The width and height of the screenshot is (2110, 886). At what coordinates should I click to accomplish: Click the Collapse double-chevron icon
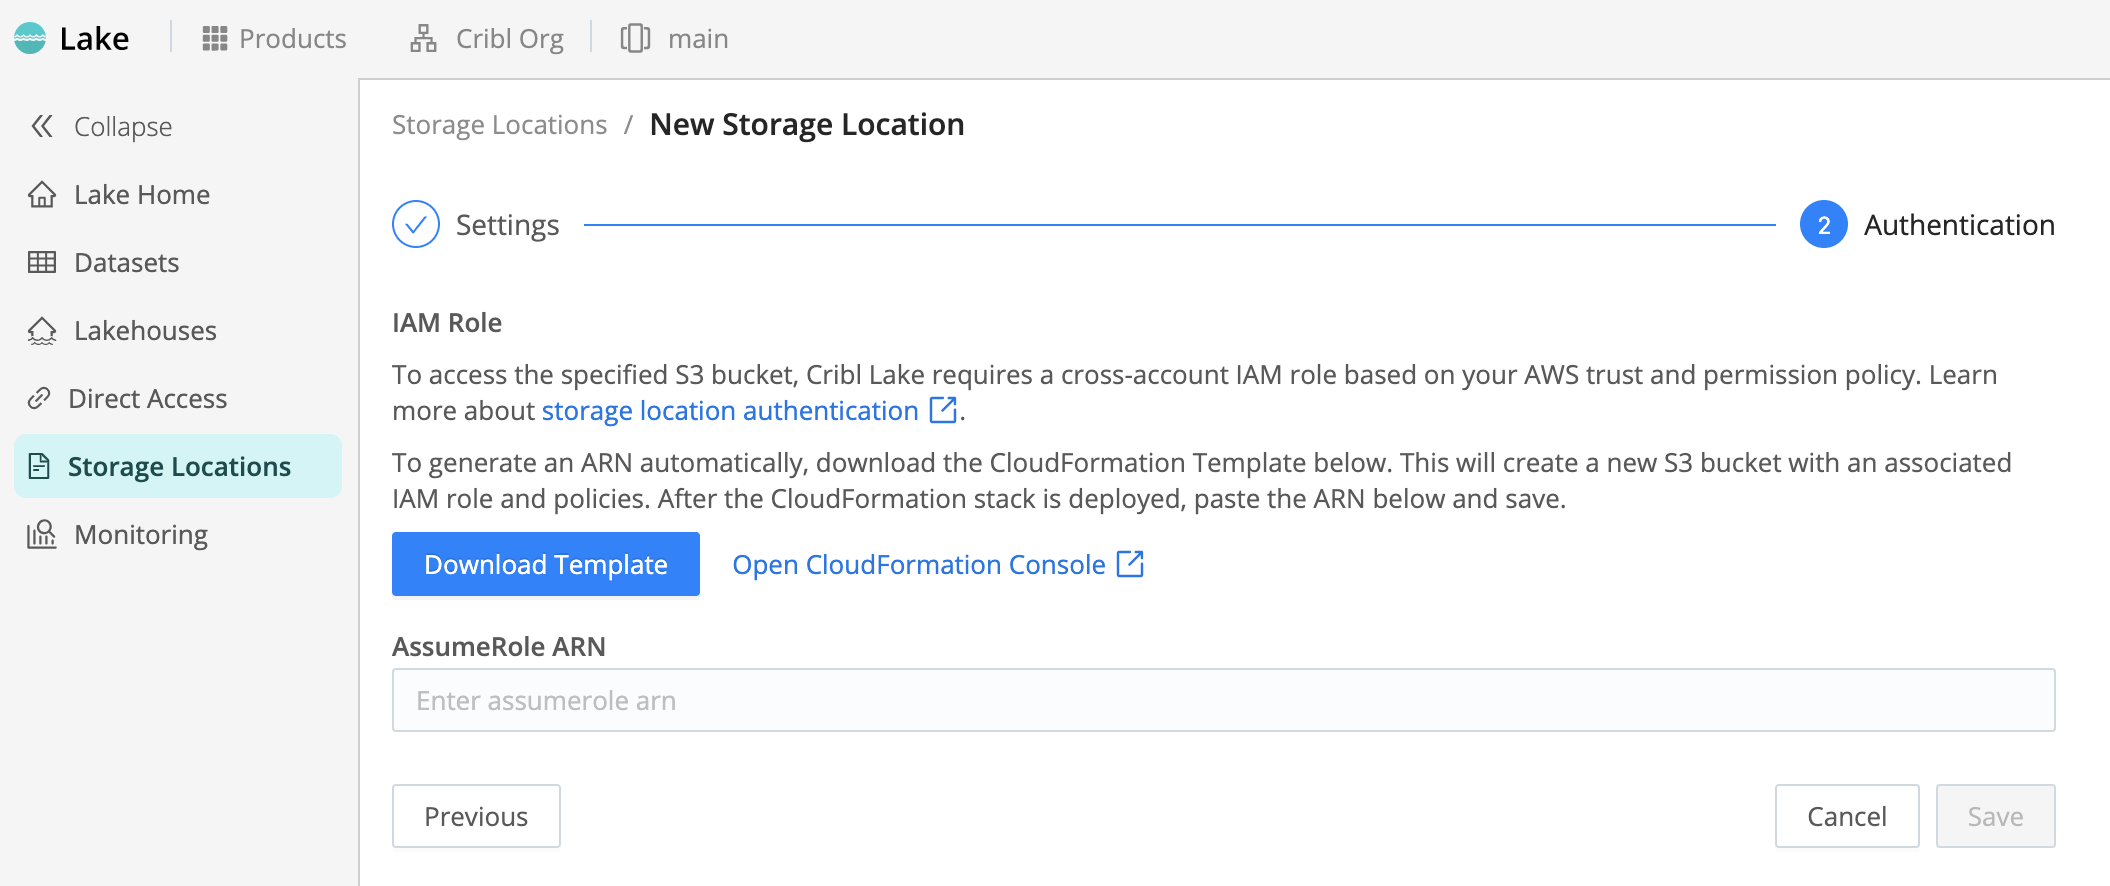click(42, 126)
